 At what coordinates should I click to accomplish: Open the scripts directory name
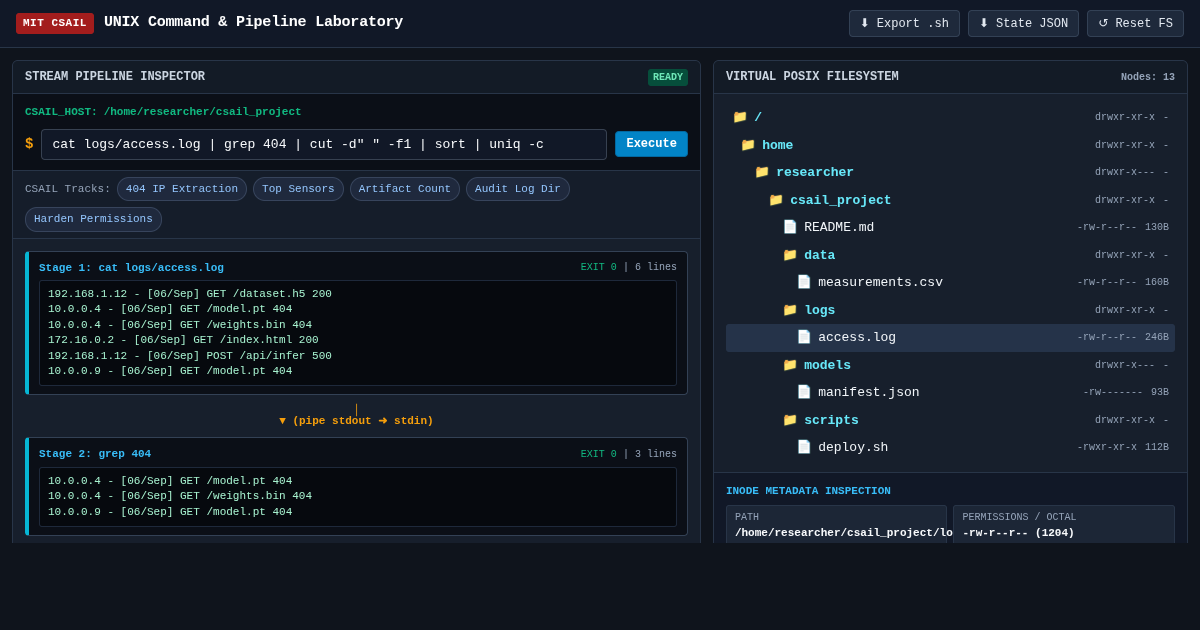831,420
